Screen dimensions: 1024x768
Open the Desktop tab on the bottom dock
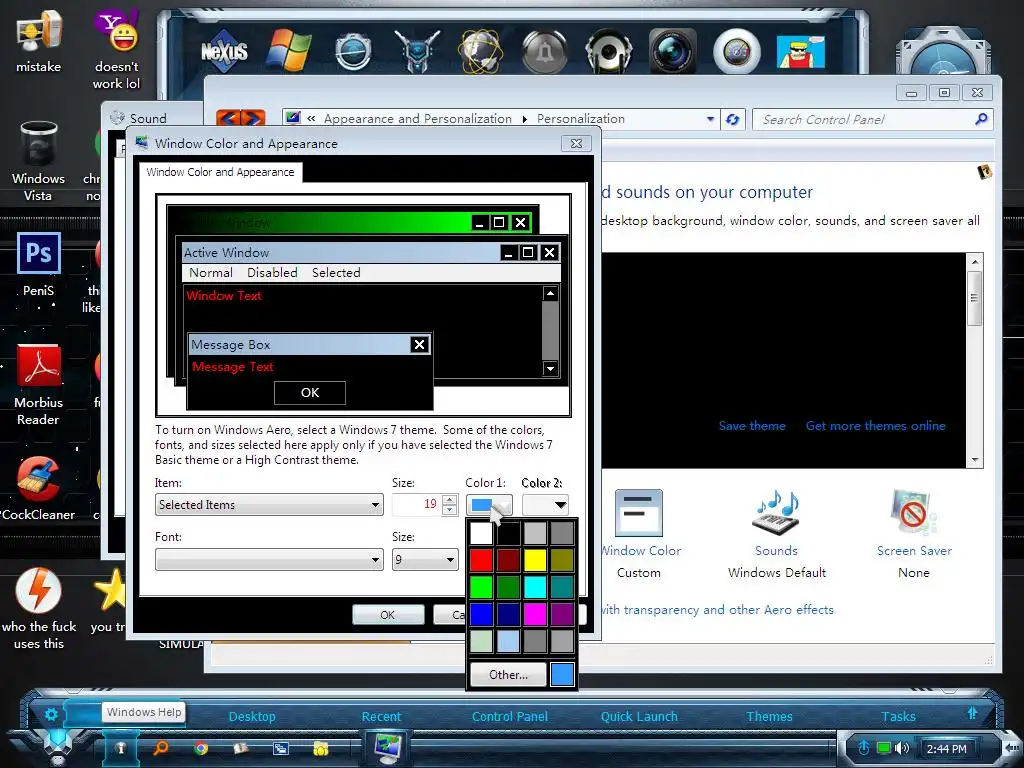(252, 716)
